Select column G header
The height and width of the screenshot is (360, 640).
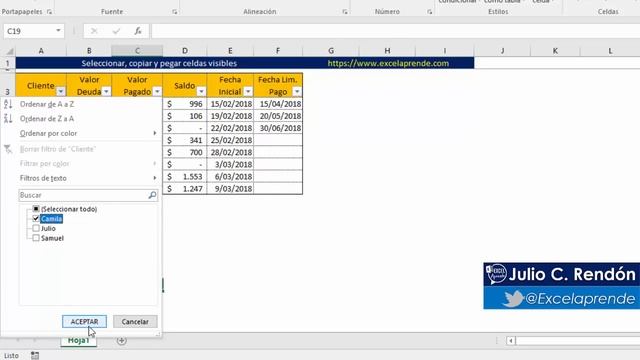(x=331, y=51)
